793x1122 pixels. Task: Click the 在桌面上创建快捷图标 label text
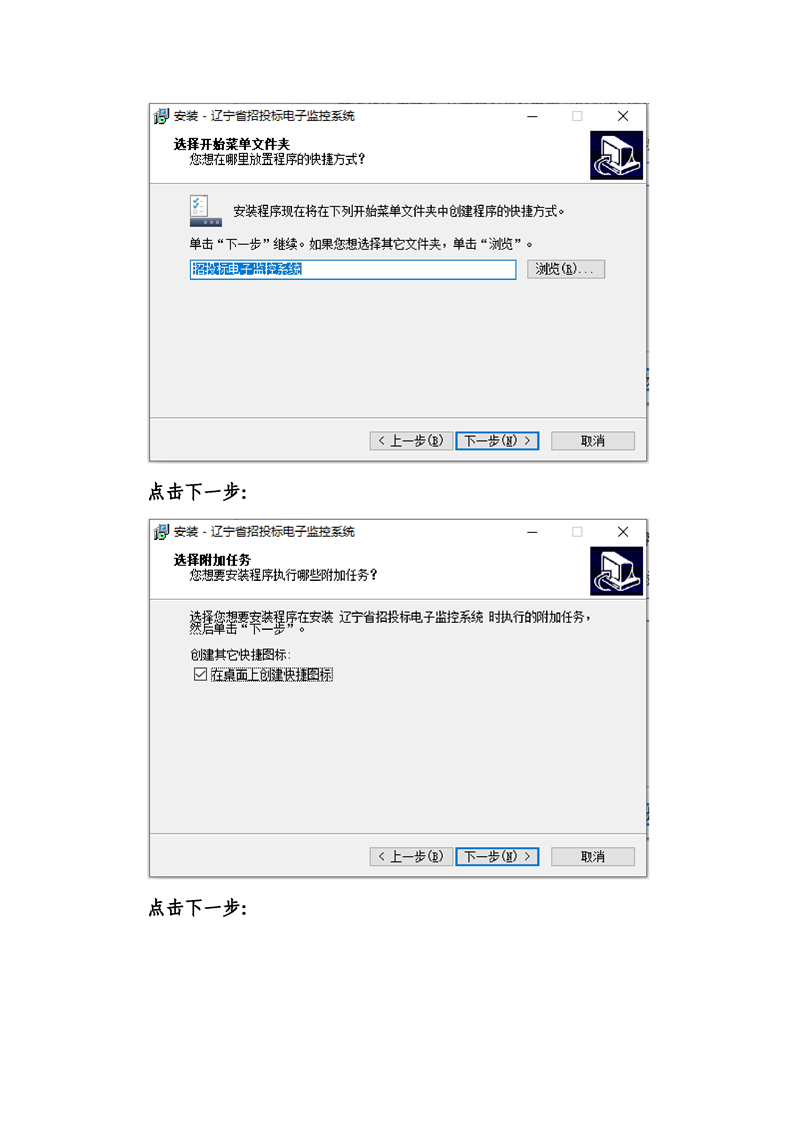pyautogui.click(x=271, y=674)
